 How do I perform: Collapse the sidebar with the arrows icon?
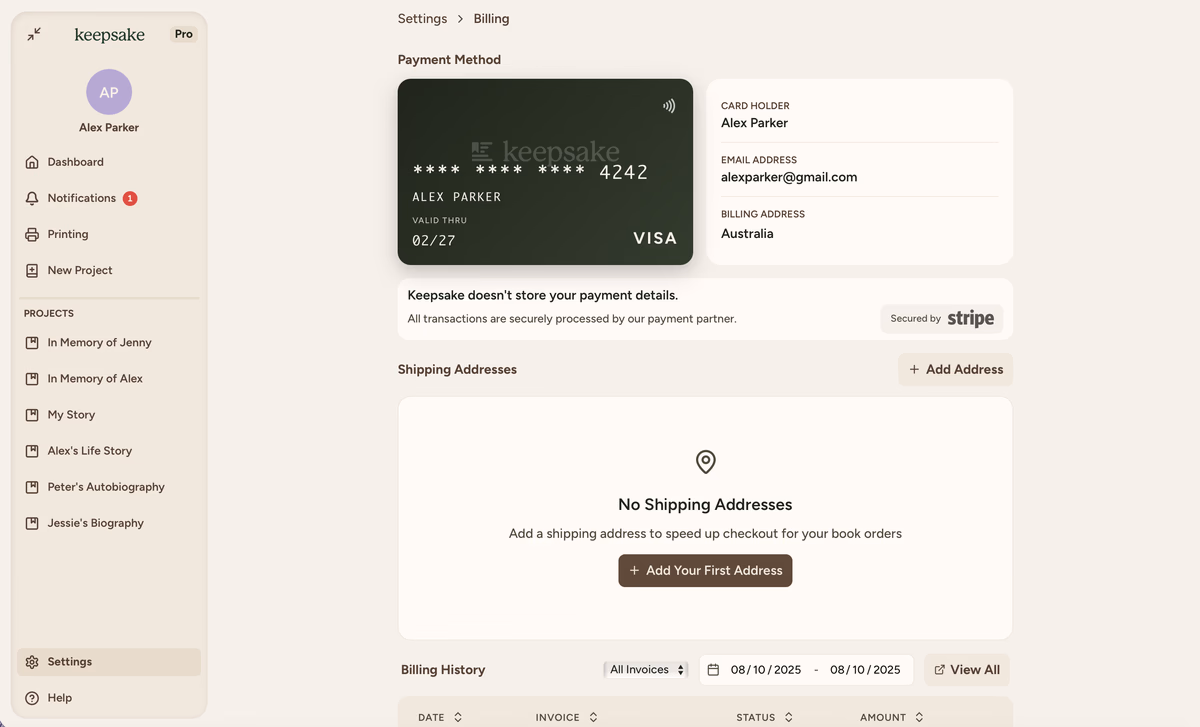34,34
